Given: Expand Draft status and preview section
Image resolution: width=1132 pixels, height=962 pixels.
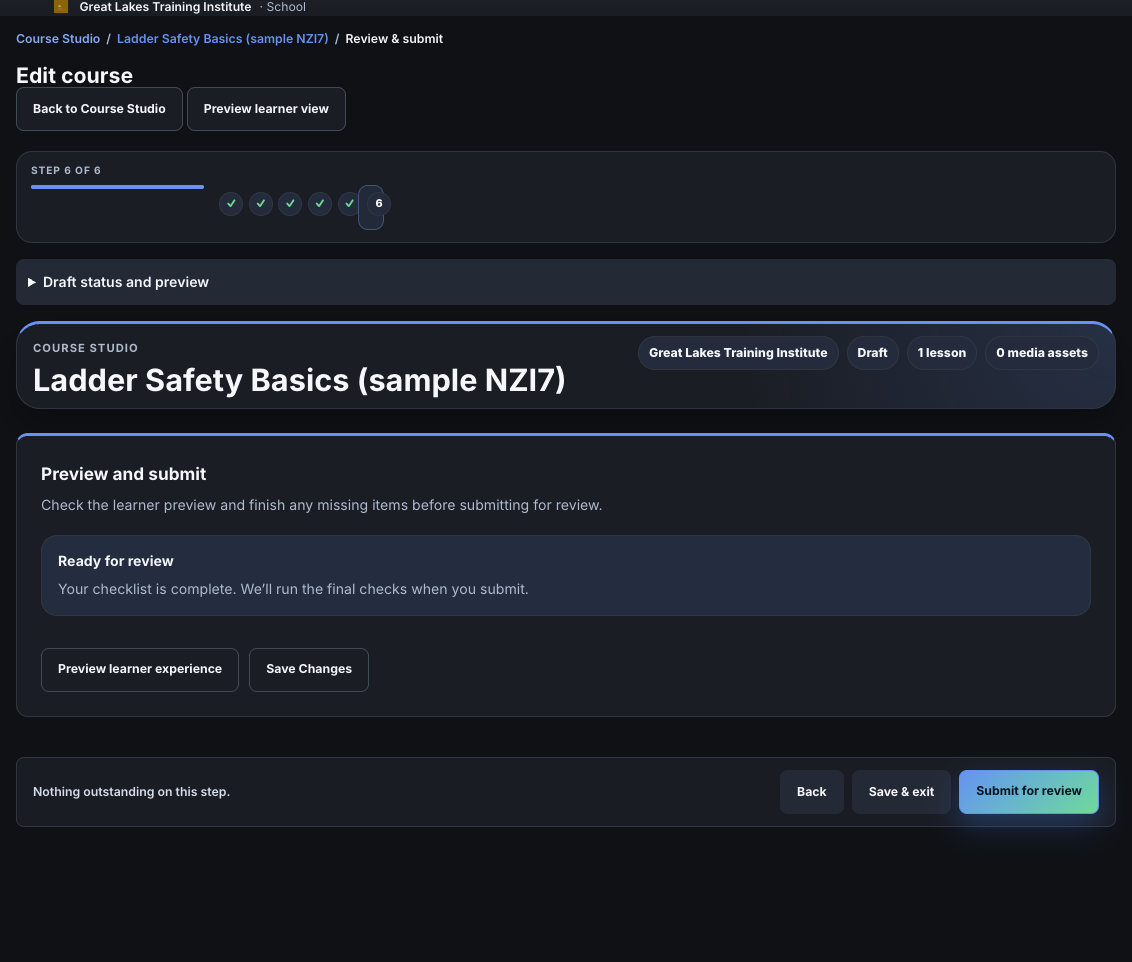Looking at the screenshot, I should coord(565,282).
